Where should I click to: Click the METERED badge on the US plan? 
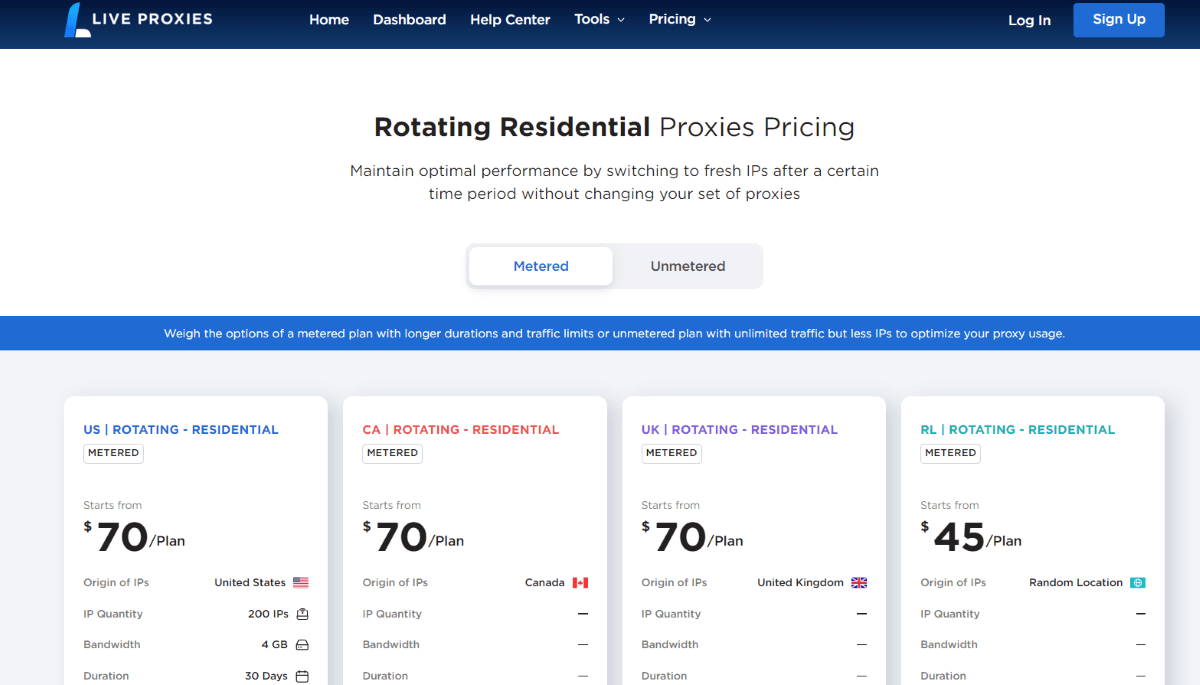click(113, 453)
